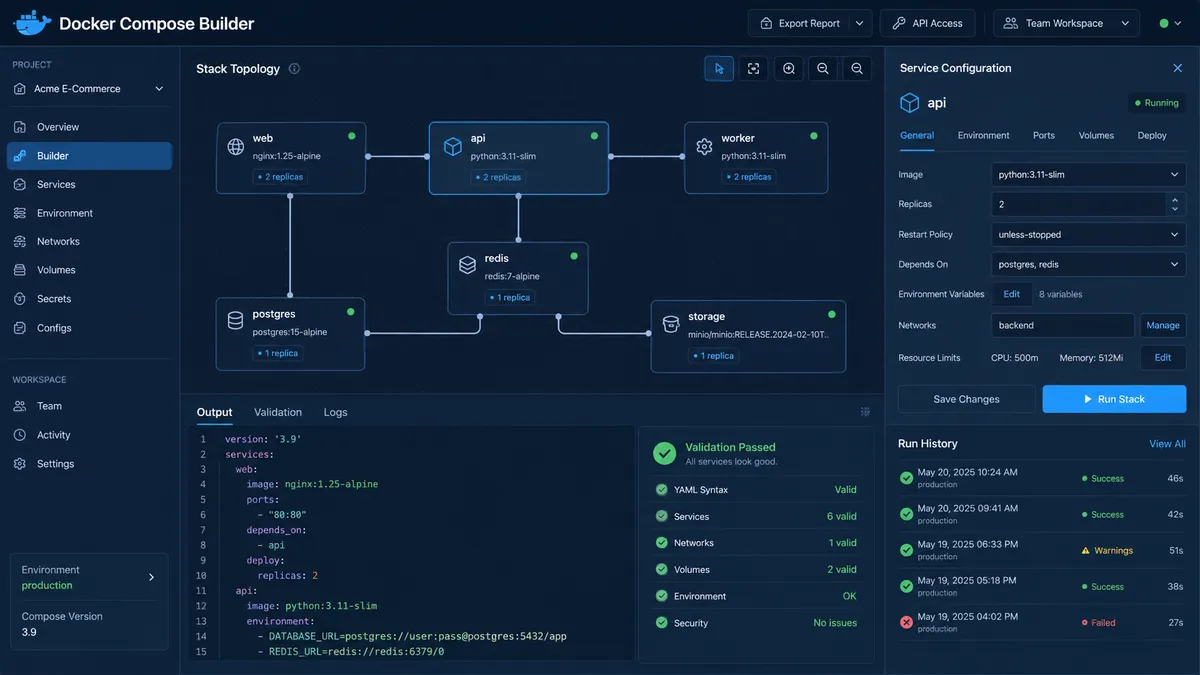Select the pointer tool in Stack Topology

pos(719,68)
